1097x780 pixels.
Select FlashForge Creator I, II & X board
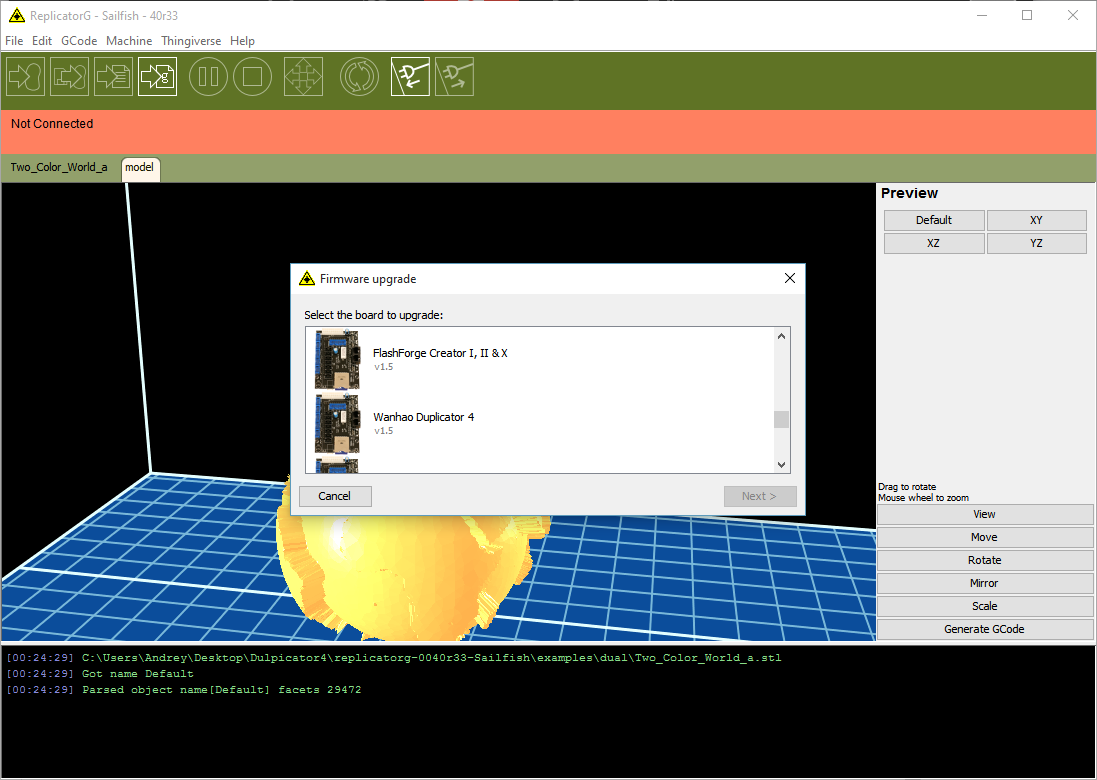pos(540,360)
